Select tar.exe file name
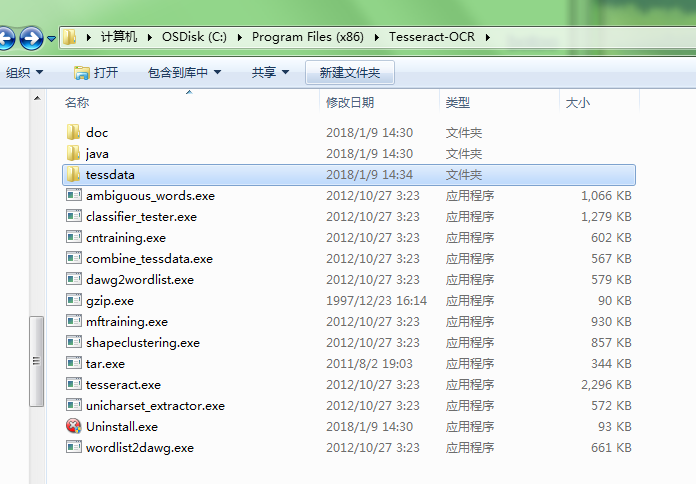Viewport: 696px width, 484px height. pyautogui.click(x=105, y=364)
